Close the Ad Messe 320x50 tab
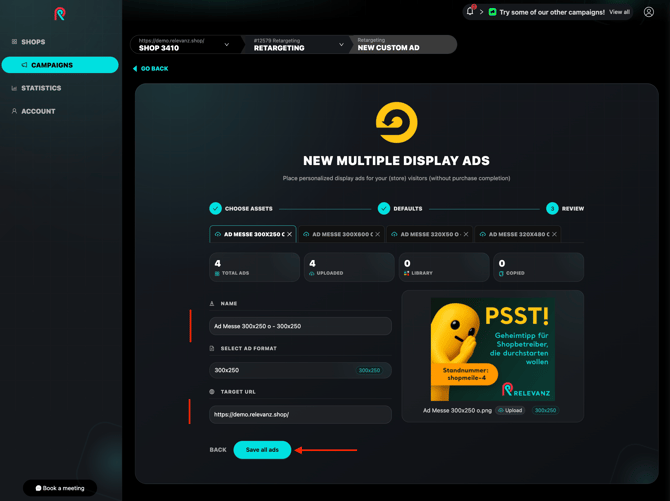Screen dimensions: 670x501 (466, 234)
